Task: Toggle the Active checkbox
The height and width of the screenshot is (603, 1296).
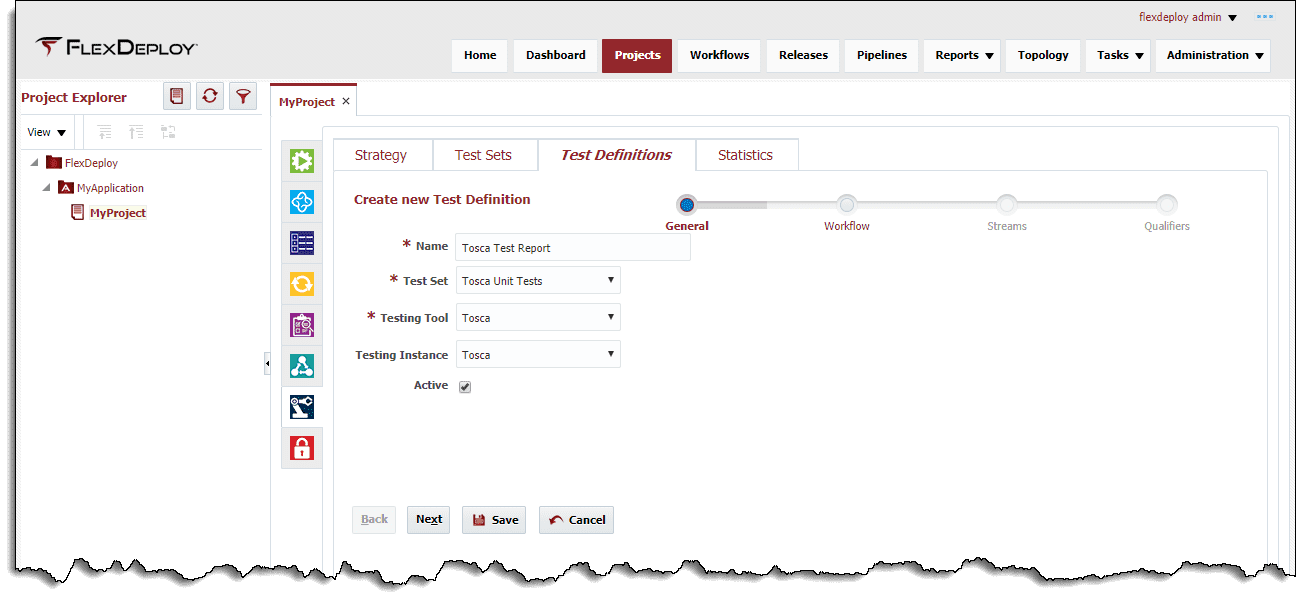Action: [465, 387]
